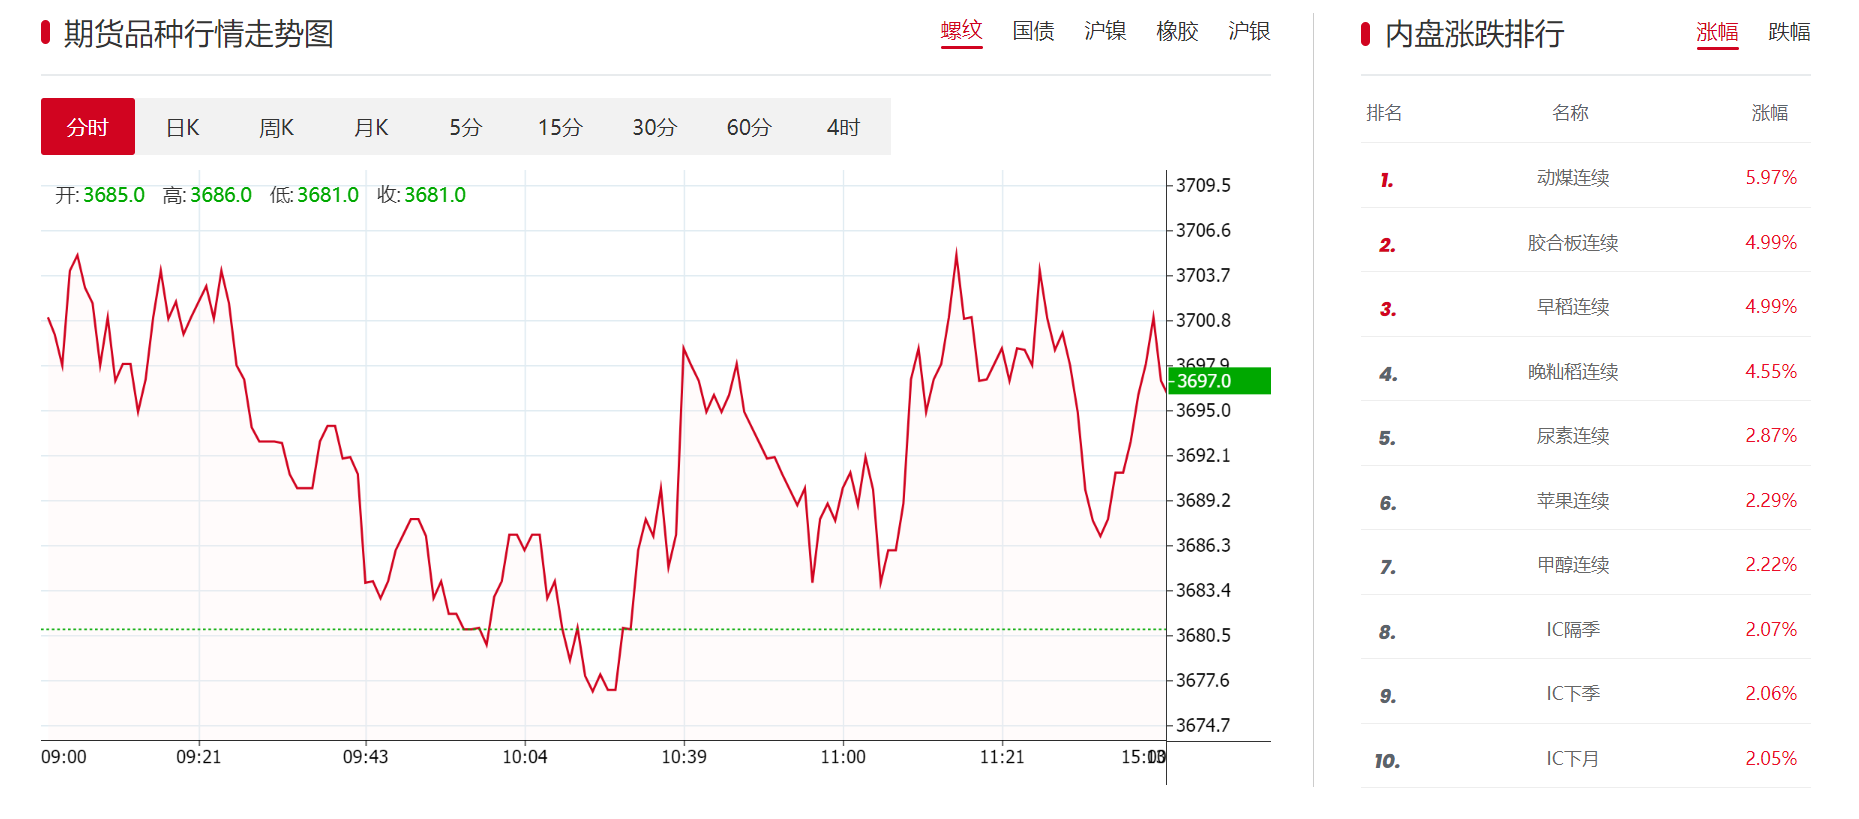Switch chart to 周K period
1859x819 pixels.
click(x=276, y=127)
